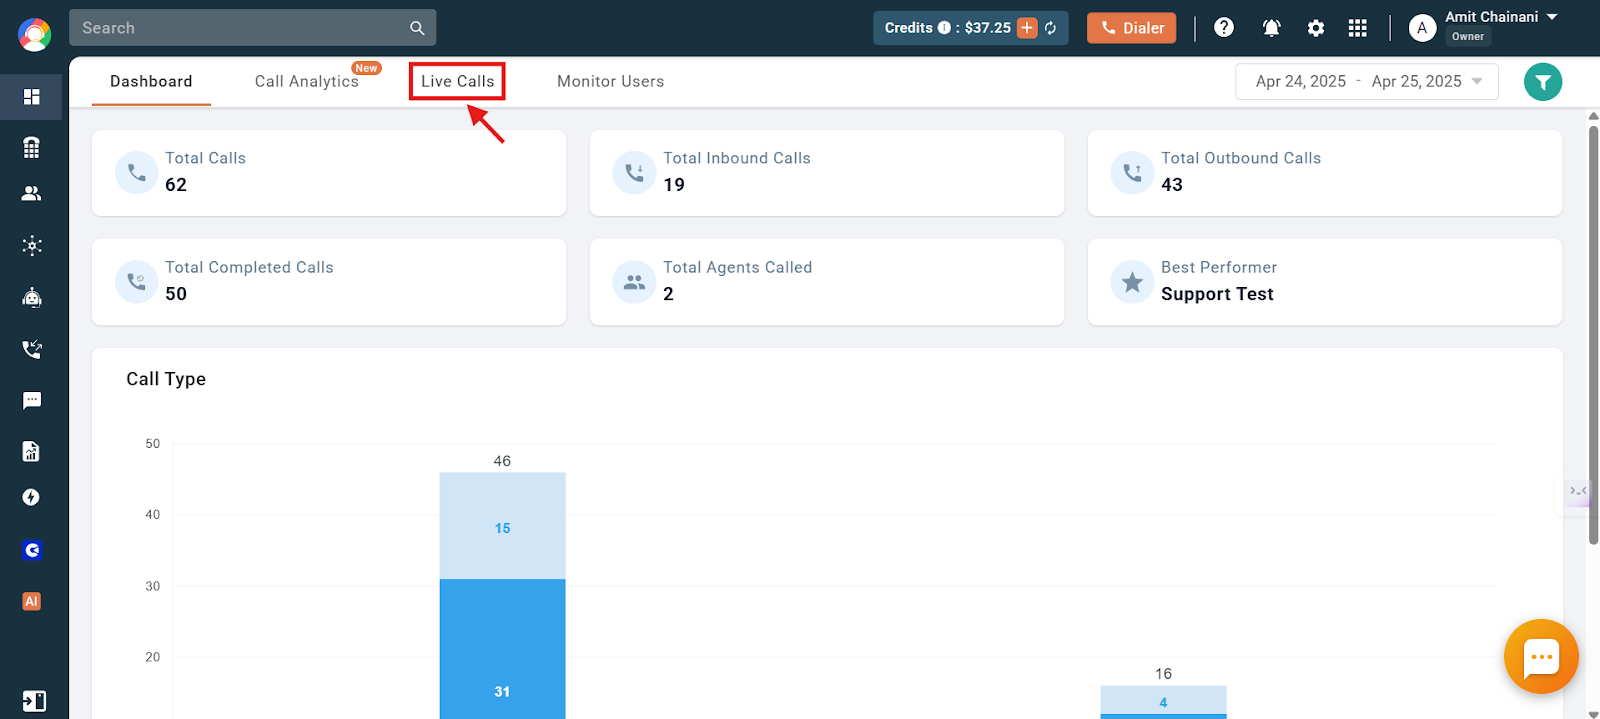Select the Apr 25, 2025 end date
Screen dimensions: 1600x719
coord(1416,81)
